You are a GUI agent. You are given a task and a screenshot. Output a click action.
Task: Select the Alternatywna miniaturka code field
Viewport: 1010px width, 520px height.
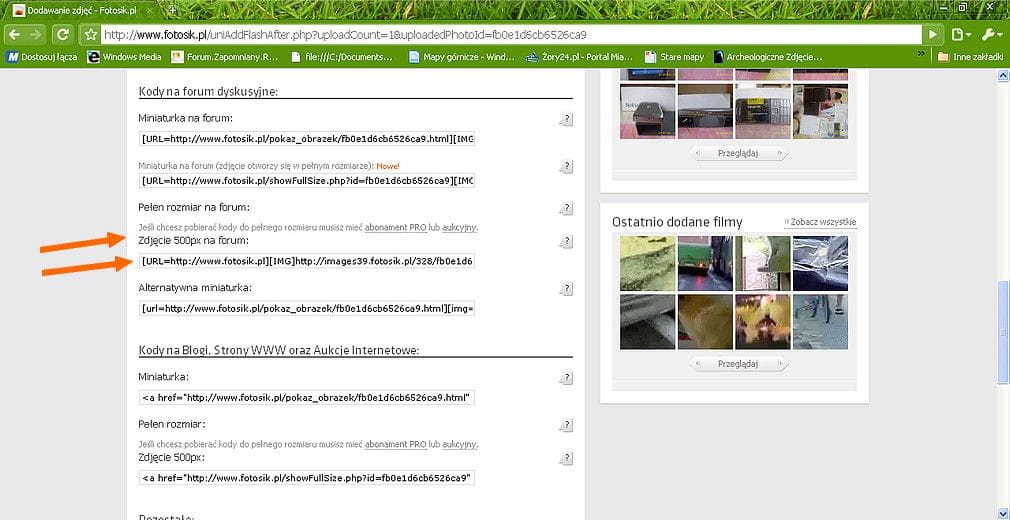(x=307, y=308)
